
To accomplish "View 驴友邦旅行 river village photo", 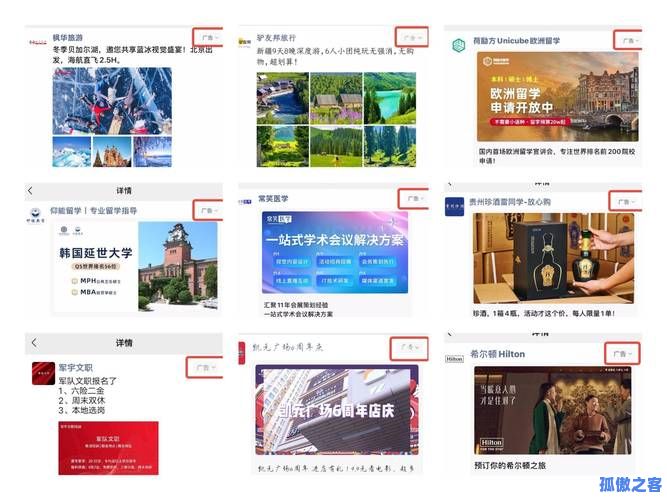I will (282, 98).
